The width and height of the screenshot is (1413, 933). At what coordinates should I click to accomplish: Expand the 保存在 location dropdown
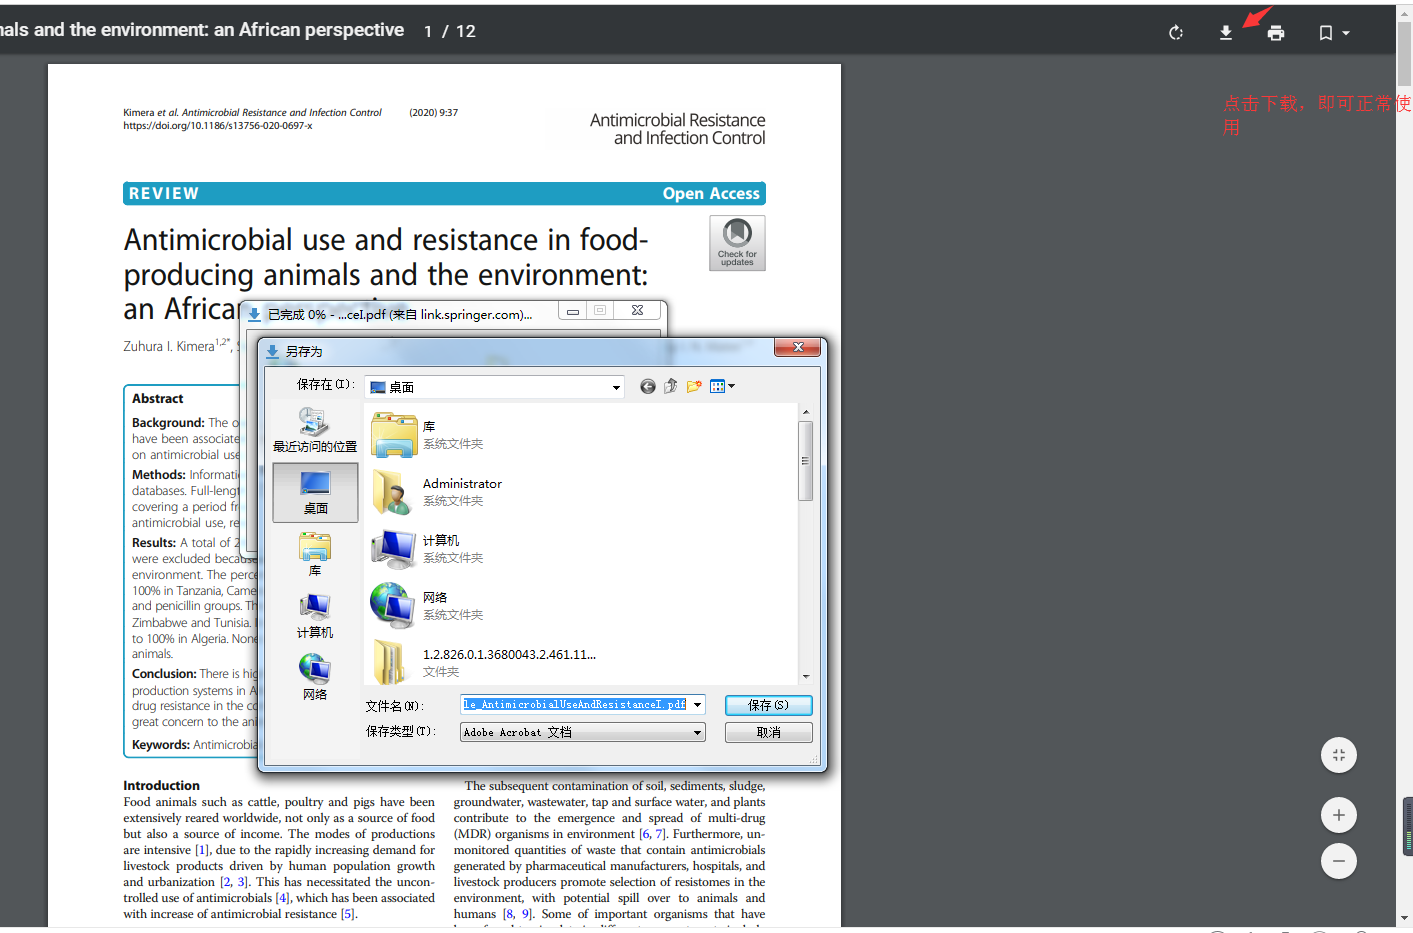(616, 388)
